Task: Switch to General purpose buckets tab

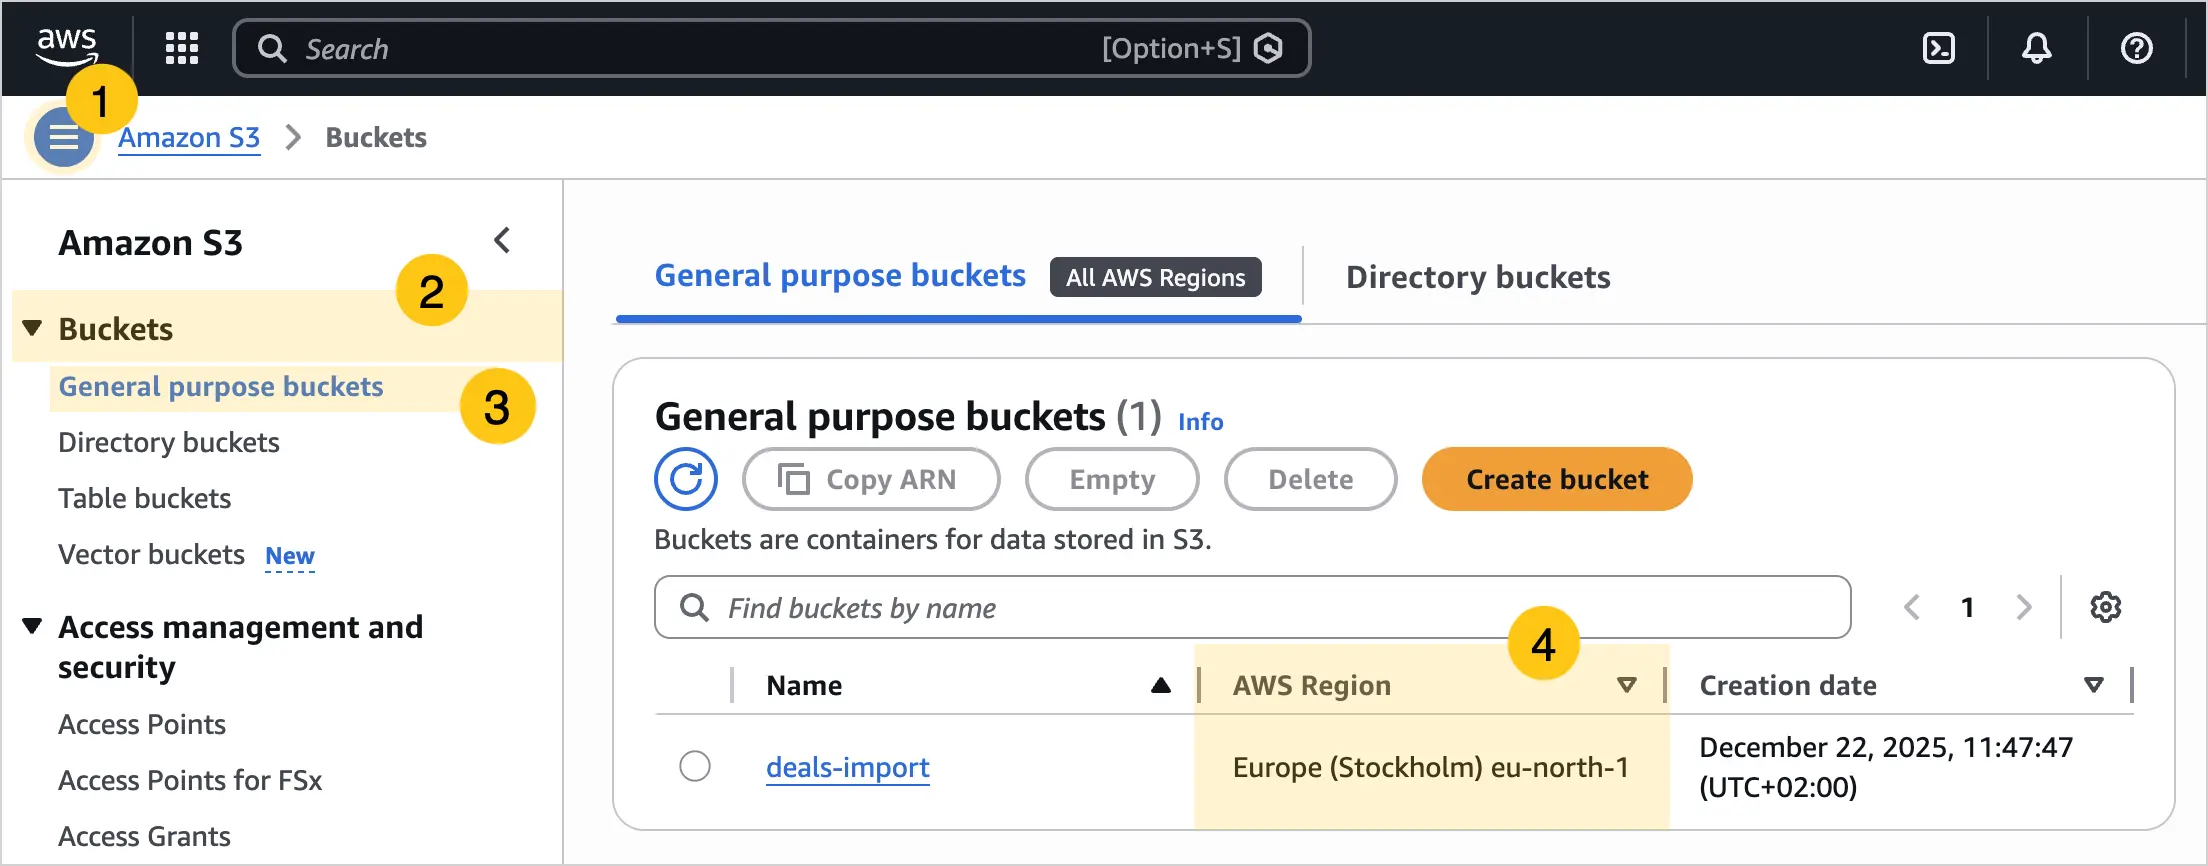Action: coord(840,276)
